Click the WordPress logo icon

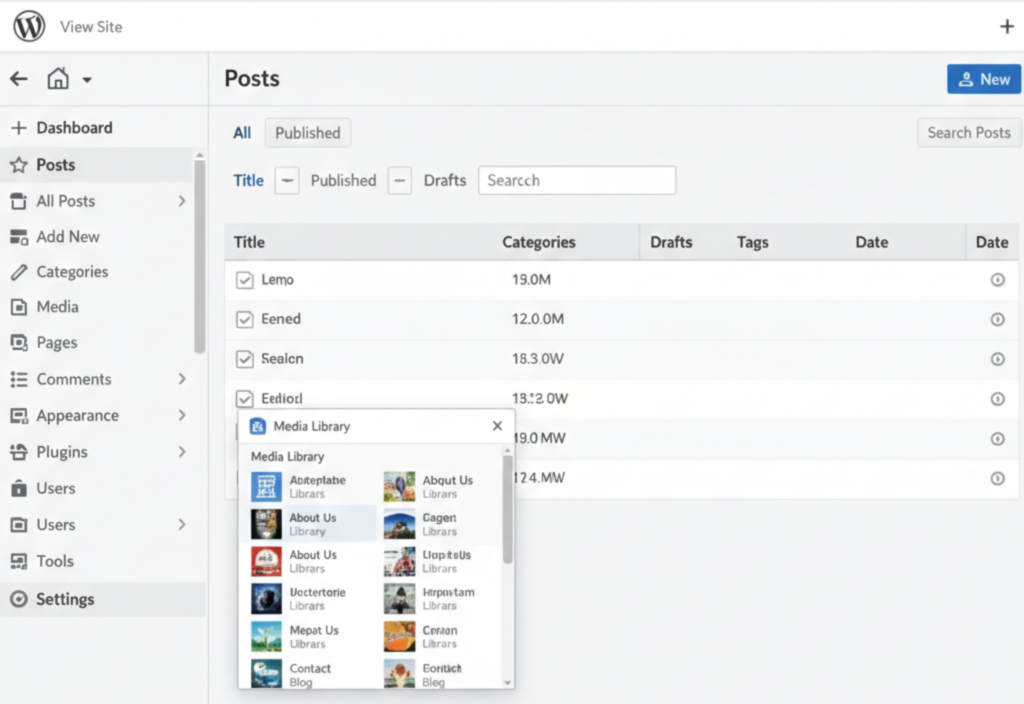(x=29, y=26)
